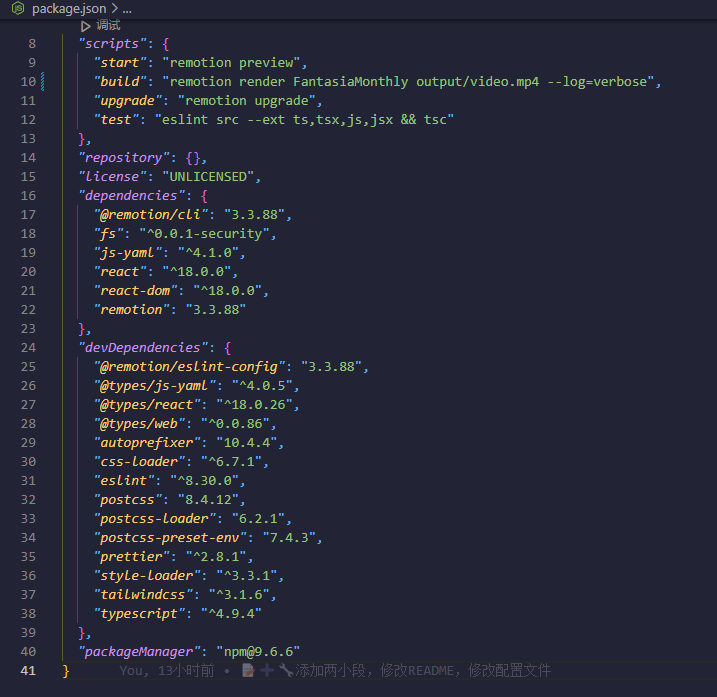Click the "@remotion/cli" dependency key
717x697 pixels.
coord(150,214)
